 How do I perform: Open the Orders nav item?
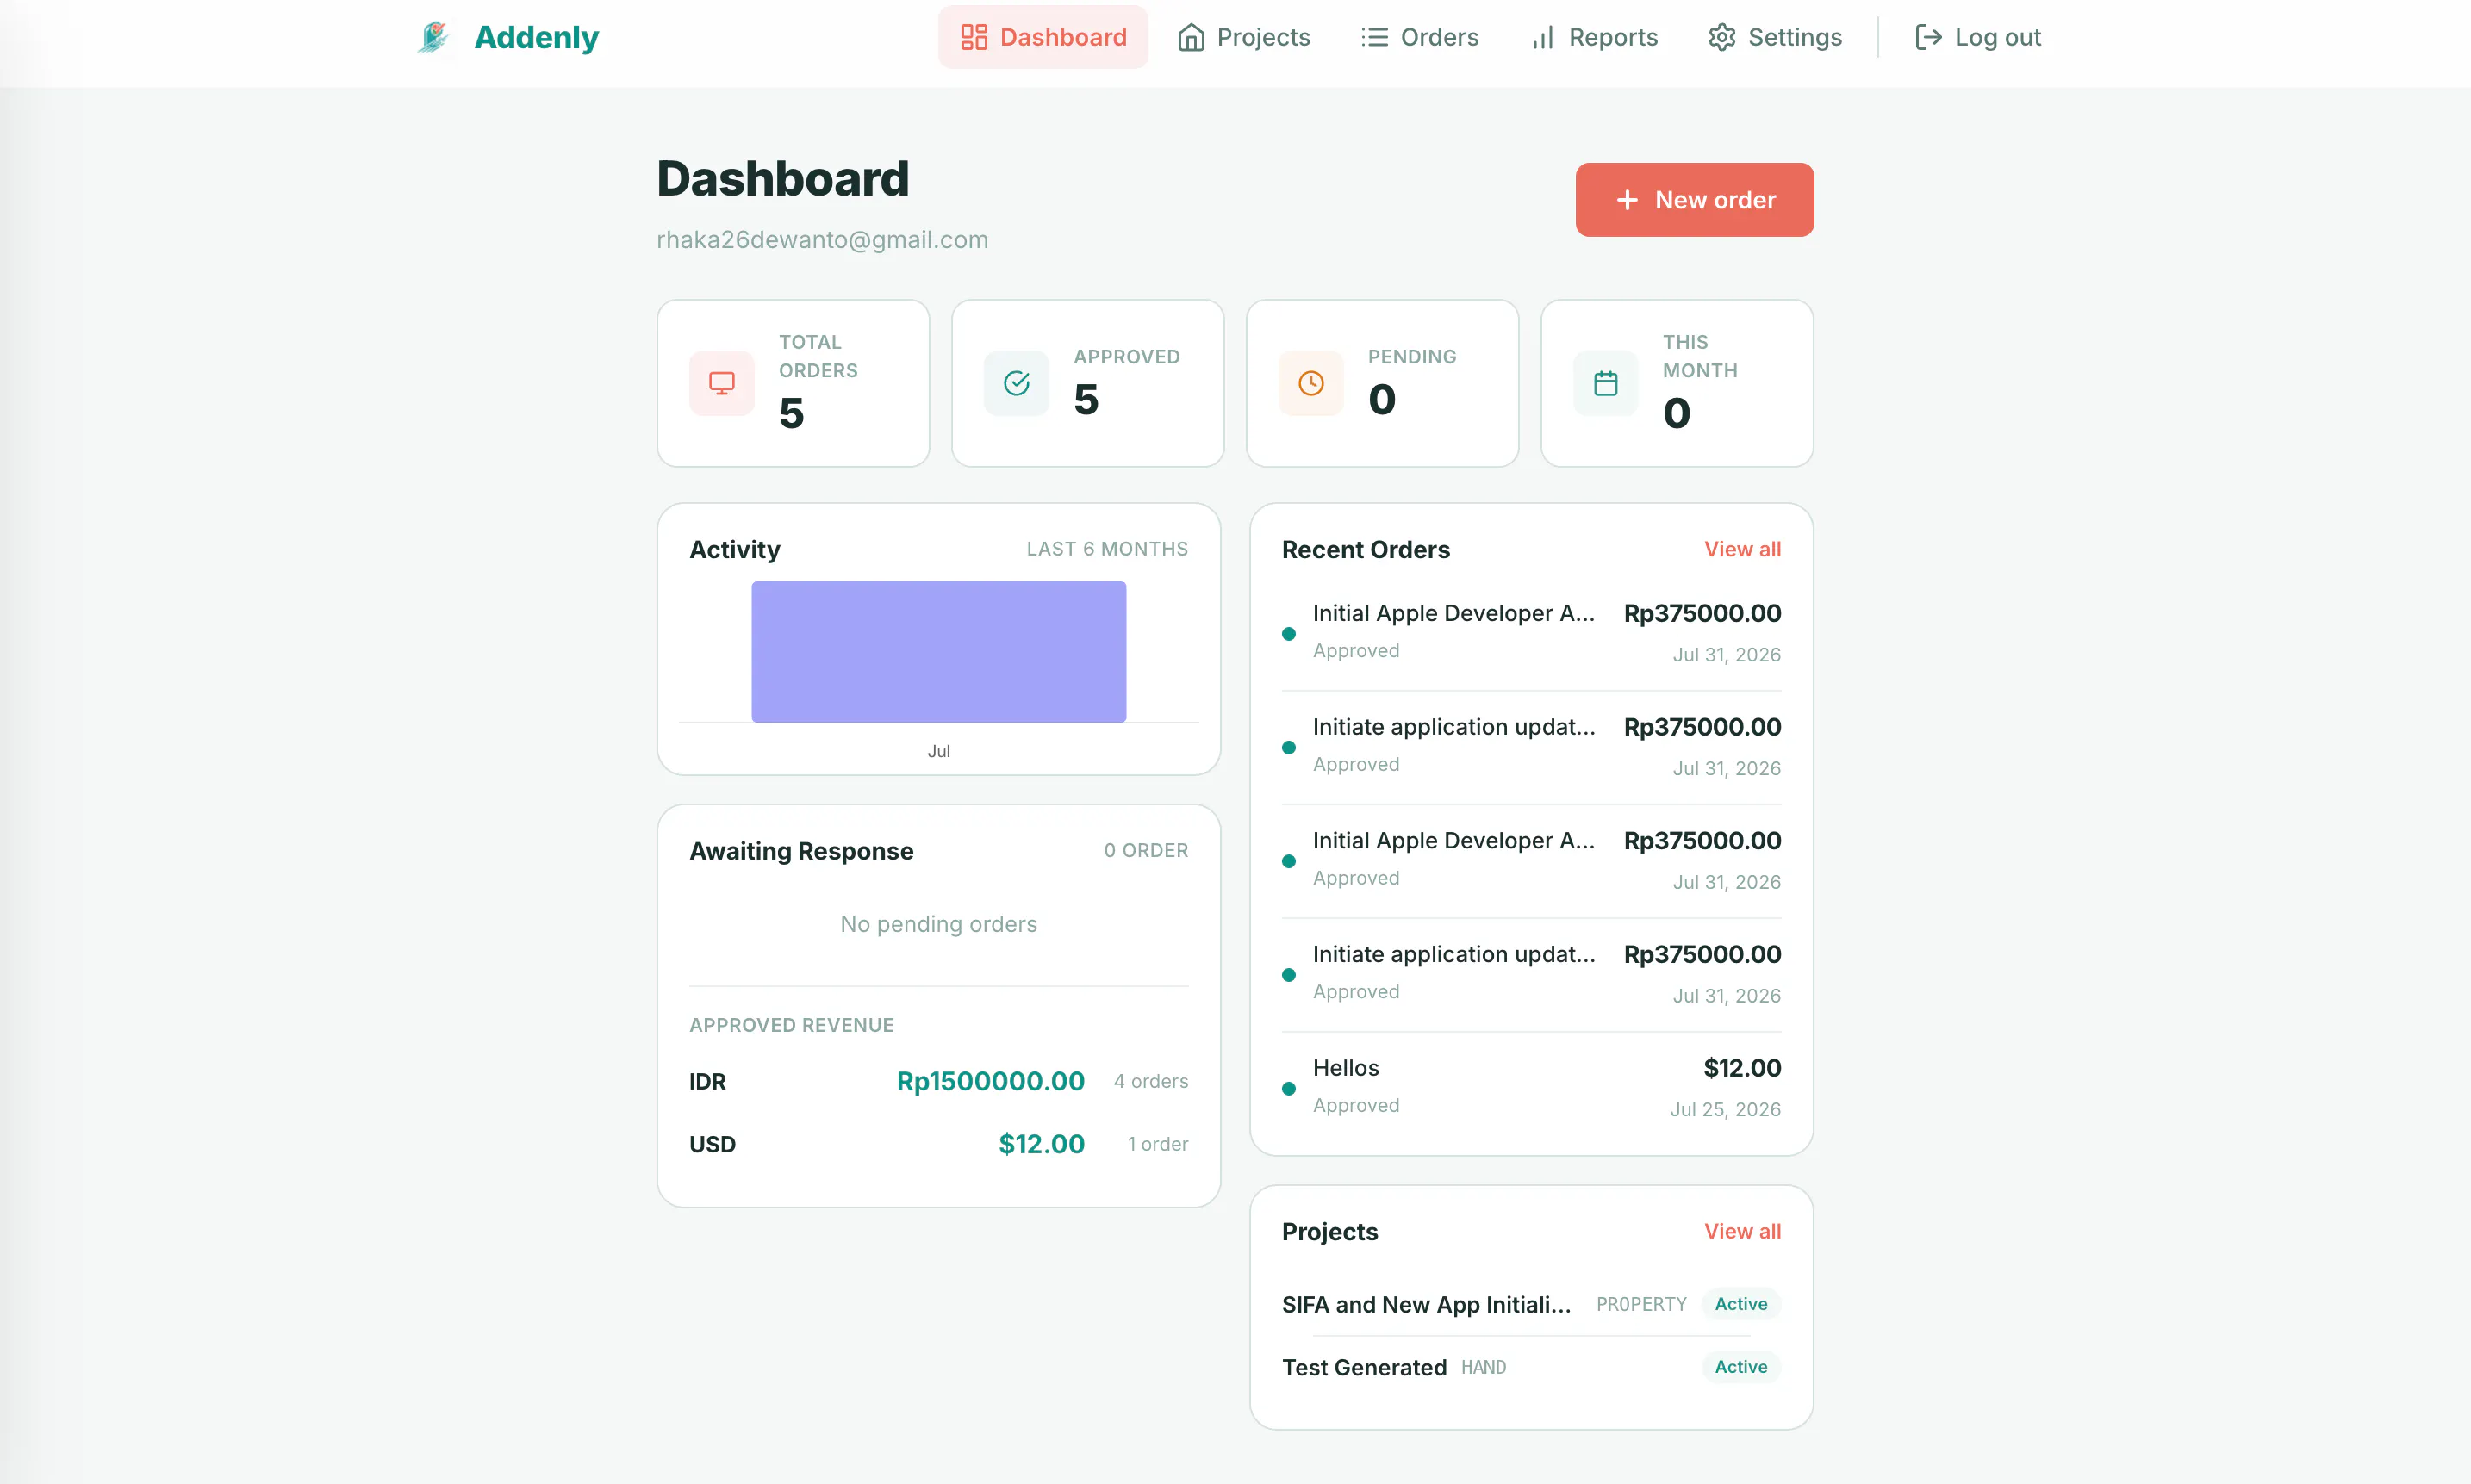pyautogui.click(x=1419, y=37)
